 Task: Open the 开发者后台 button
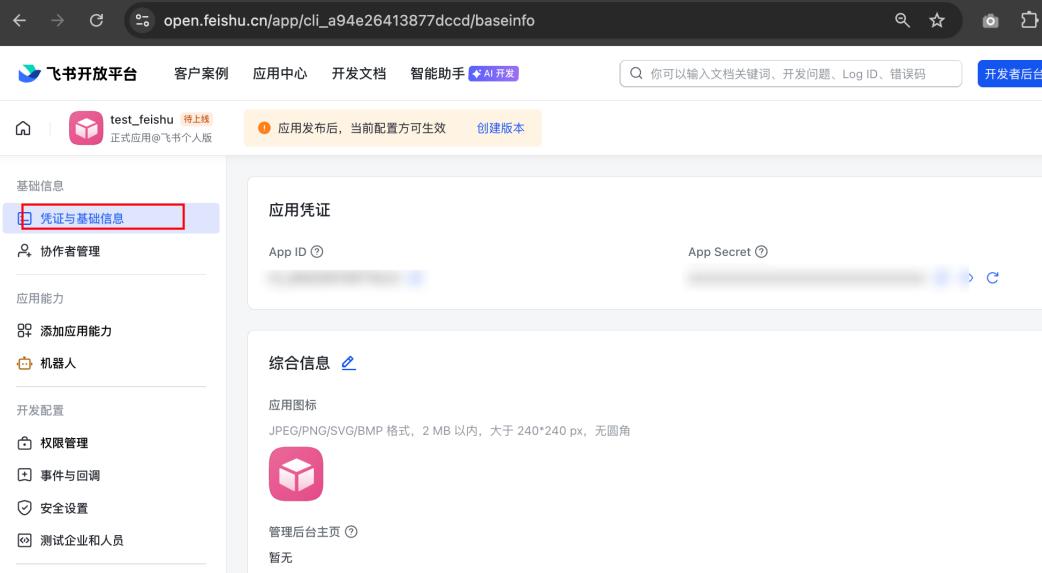[x=1010, y=74]
